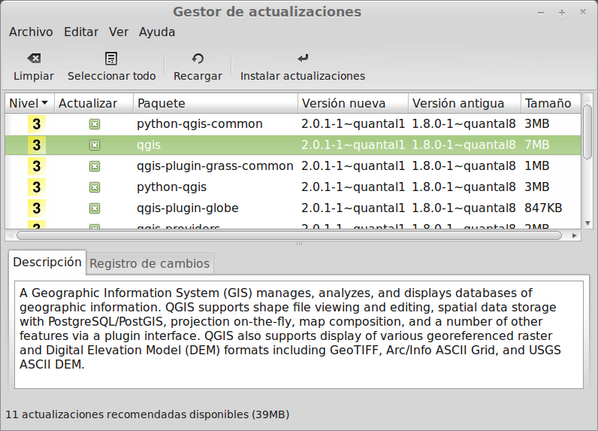Open the Editar menu

coord(81,32)
